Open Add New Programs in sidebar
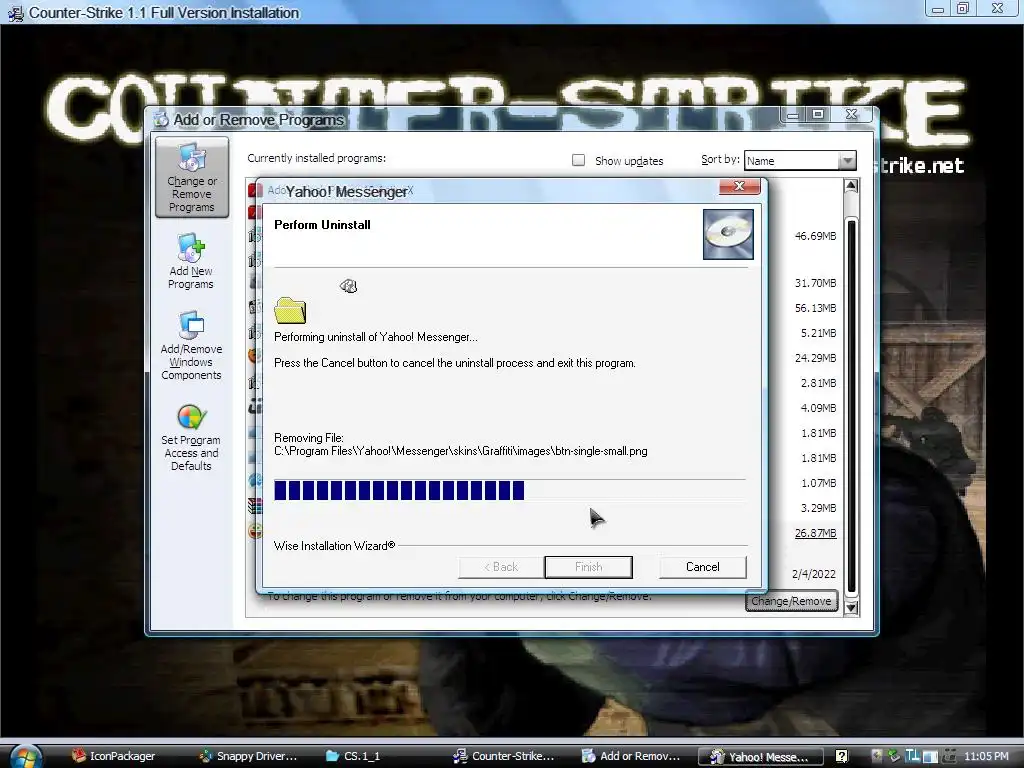This screenshot has height=768, width=1024. (191, 261)
